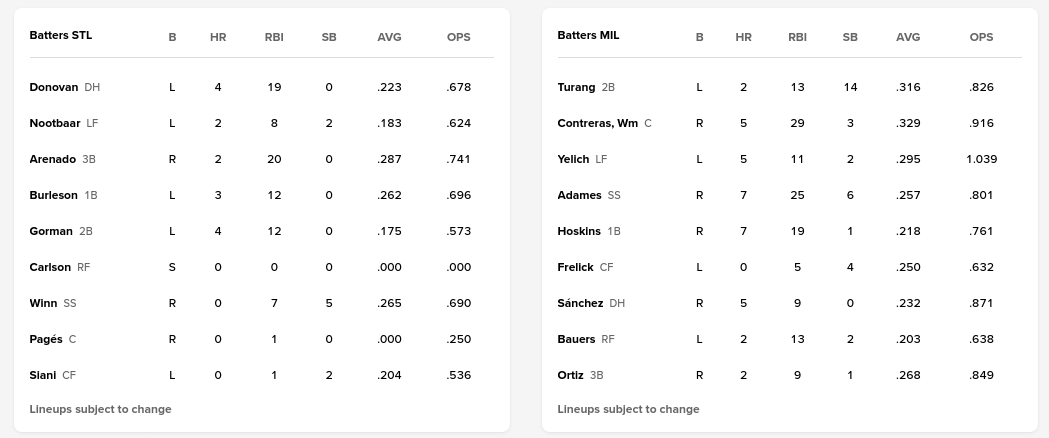This screenshot has width=1049, height=438.
Task: View Carlson's player page
Action: point(50,267)
